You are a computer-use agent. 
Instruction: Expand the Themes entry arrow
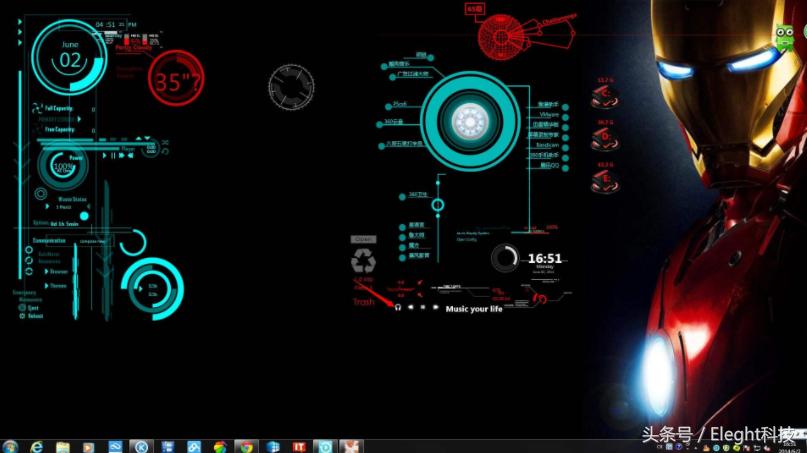[x=46, y=286]
